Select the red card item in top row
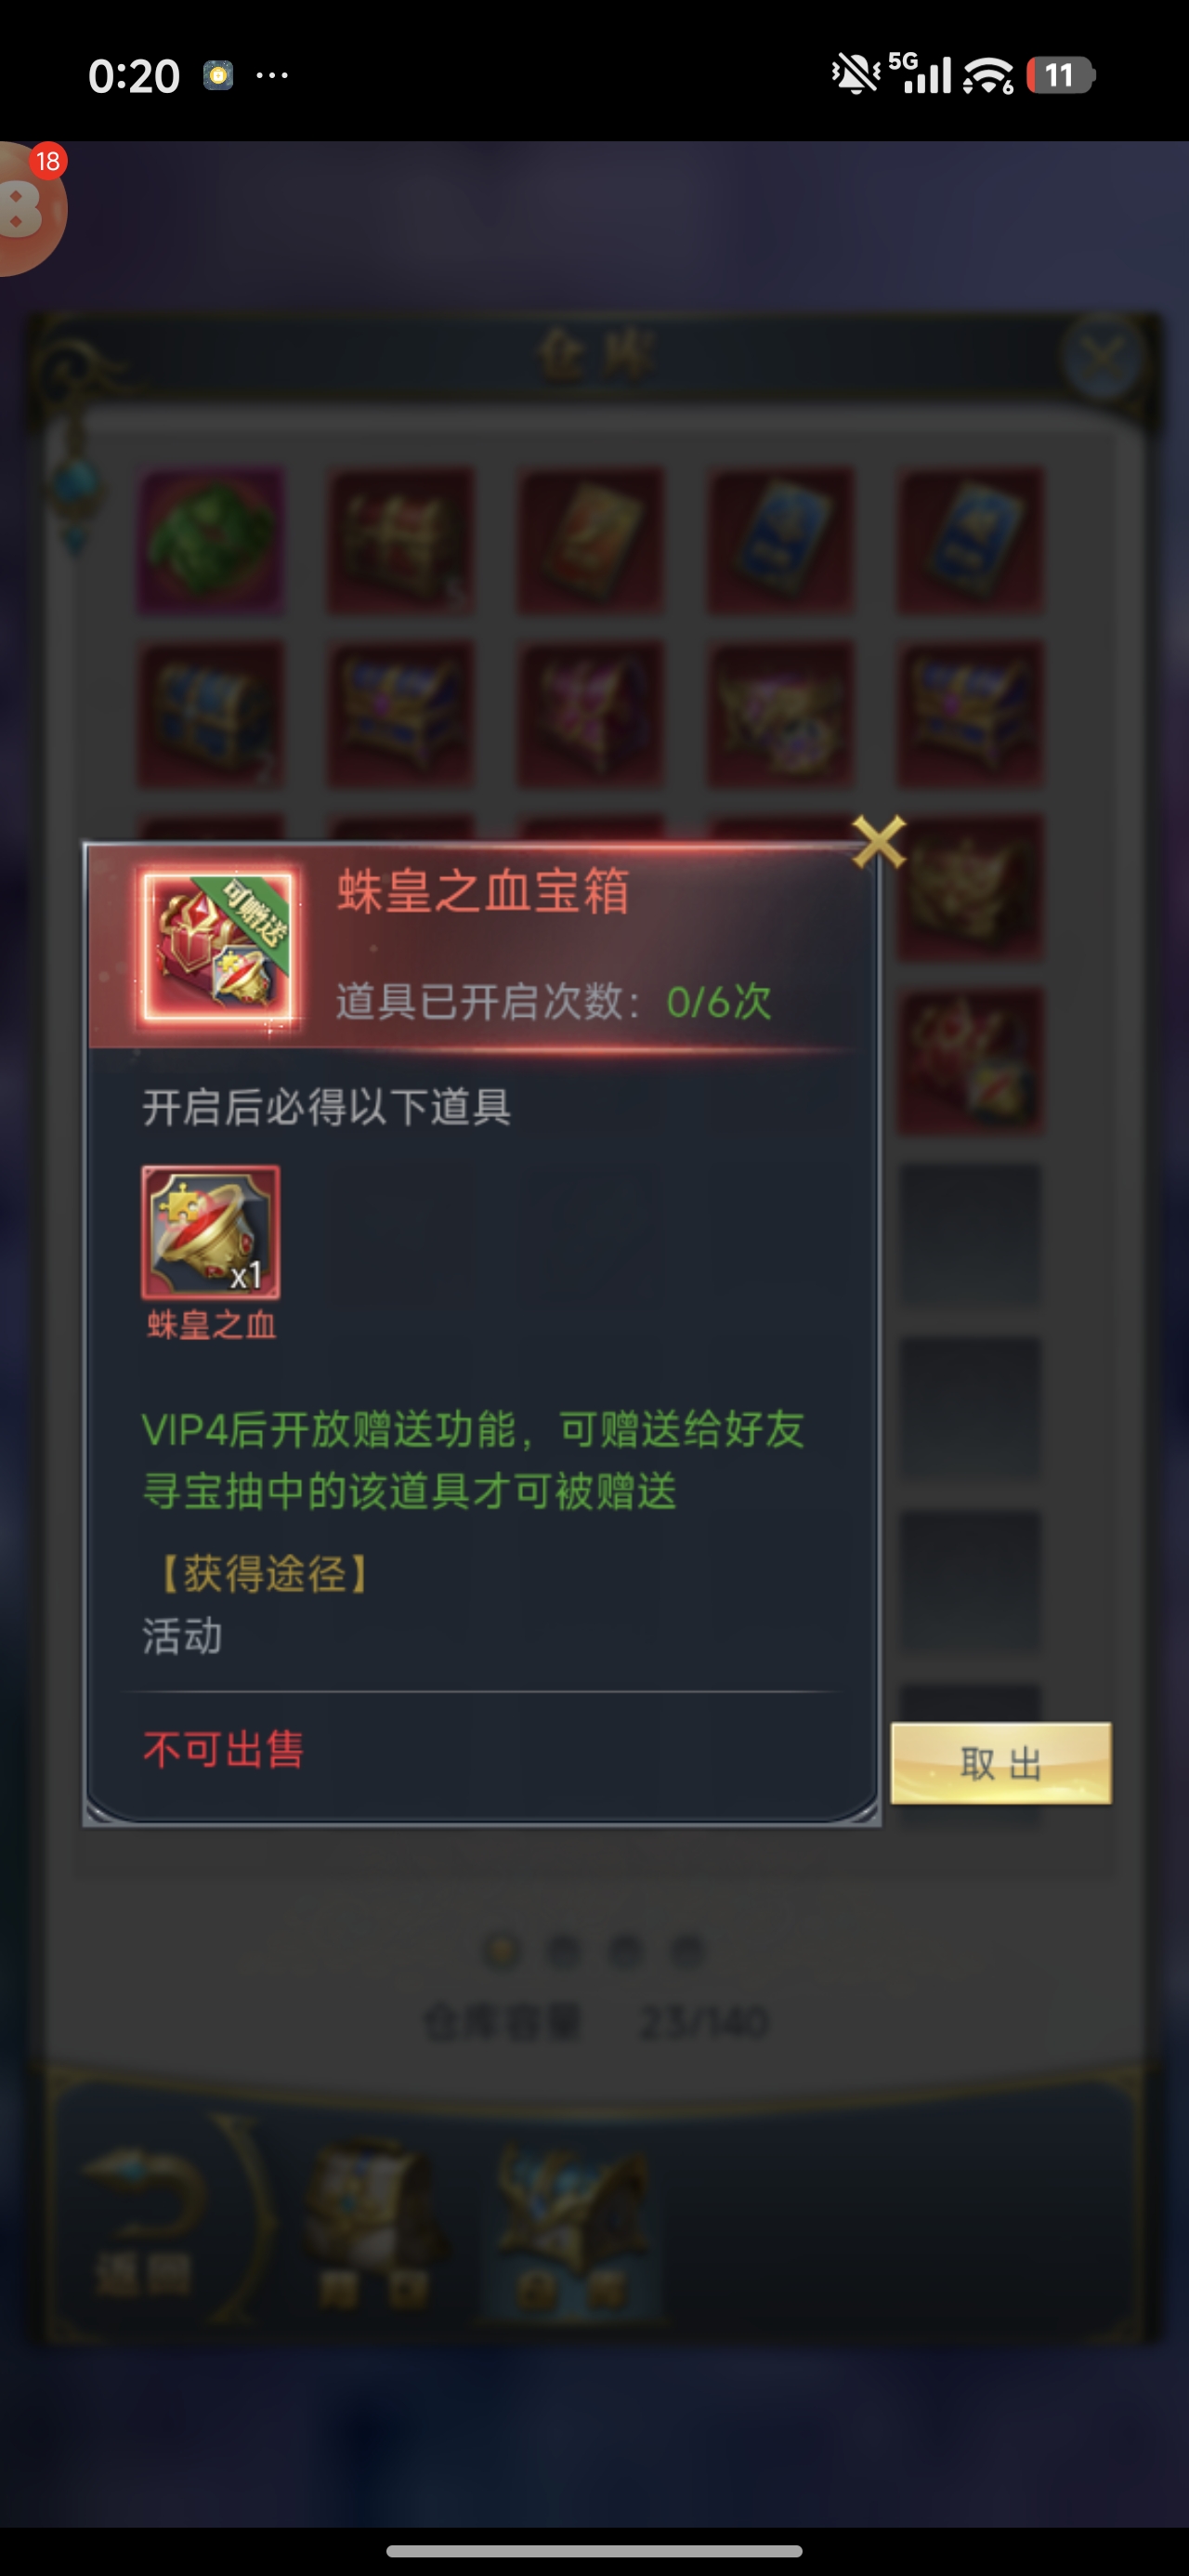The image size is (1189, 2576). [x=591, y=539]
